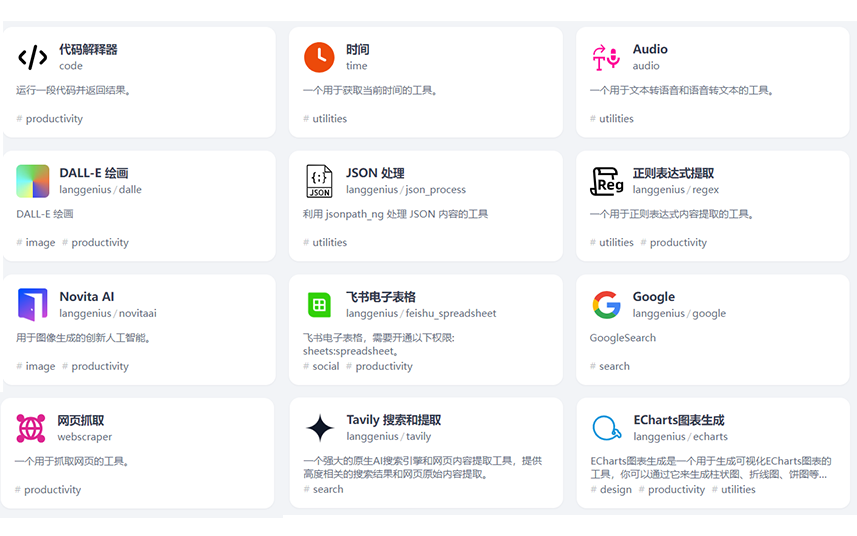Screen dimensions: 857x536
Task: Click the image tag on DALL-E card
Action: tap(36, 243)
